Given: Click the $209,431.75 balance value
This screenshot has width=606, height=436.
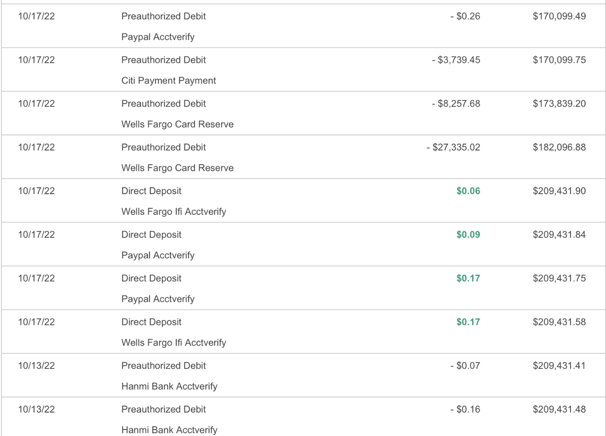Looking at the screenshot, I should 559,279.
